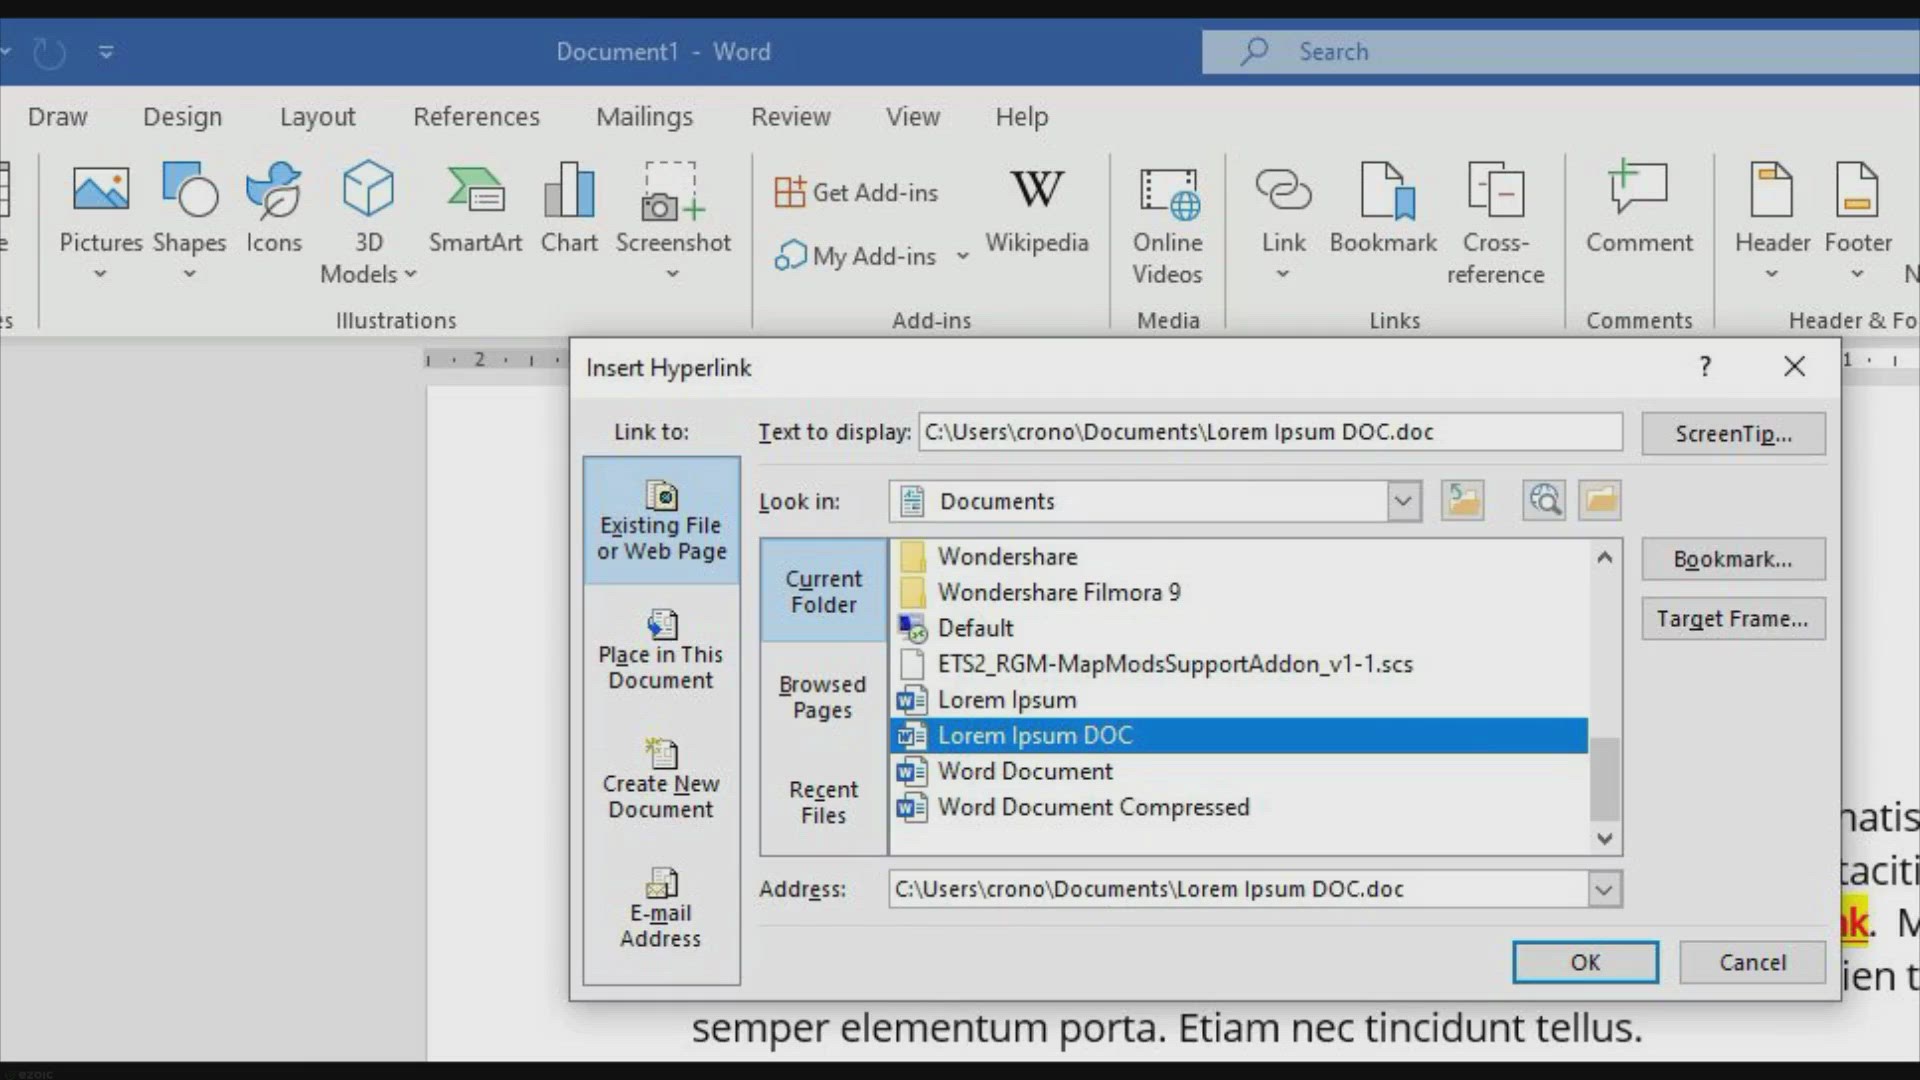Insert a SmartArt graphic
The height and width of the screenshot is (1080, 1920).
[475, 208]
